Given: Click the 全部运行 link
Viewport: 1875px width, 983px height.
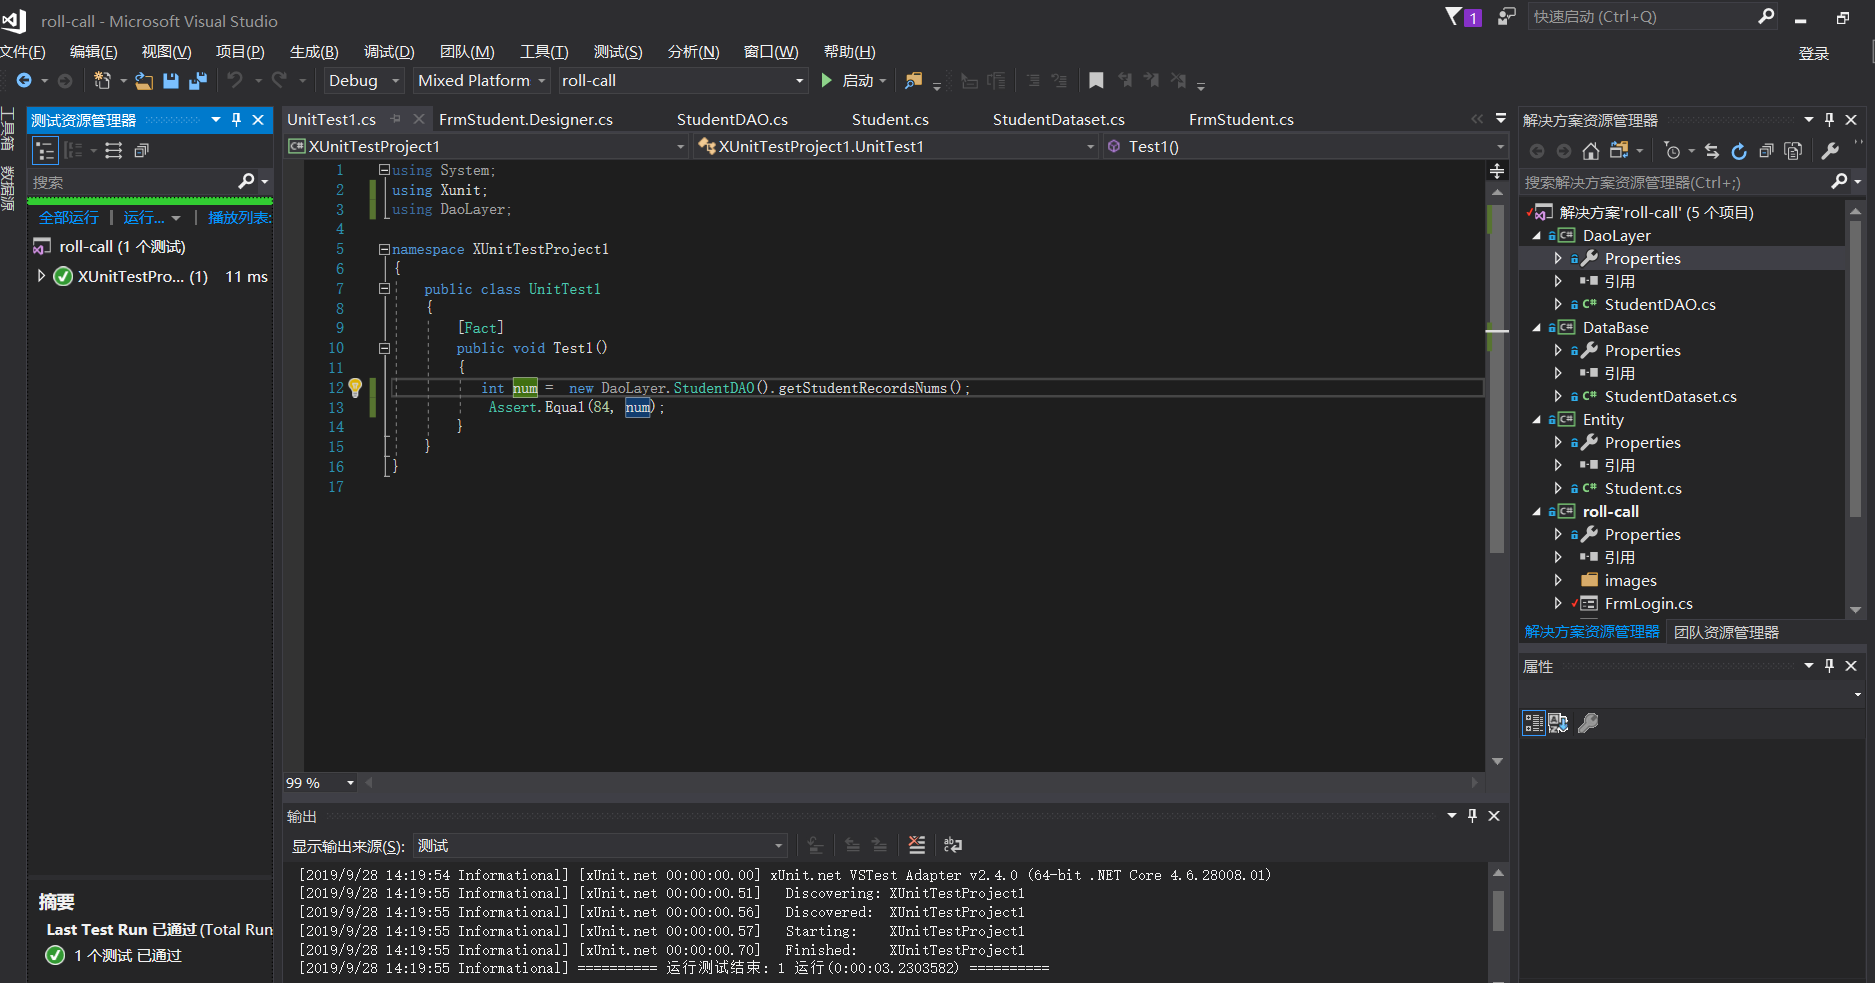Looking at the screenshot, I should pyautogui.click(x=69, y=218).
